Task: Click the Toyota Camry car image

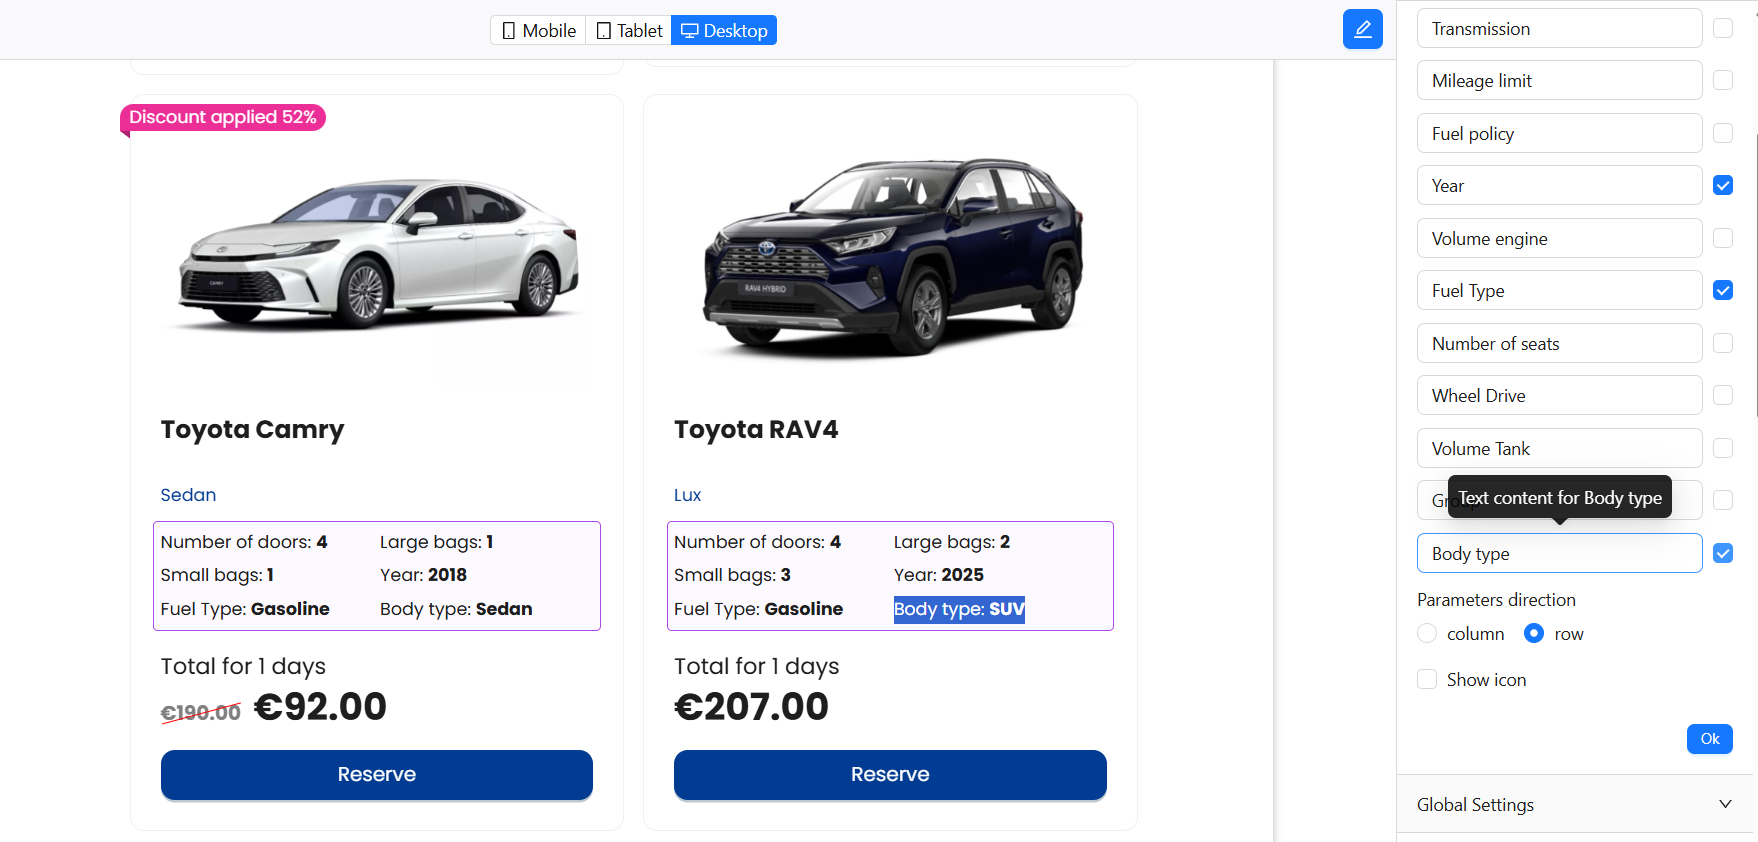Action: point(377,255)
